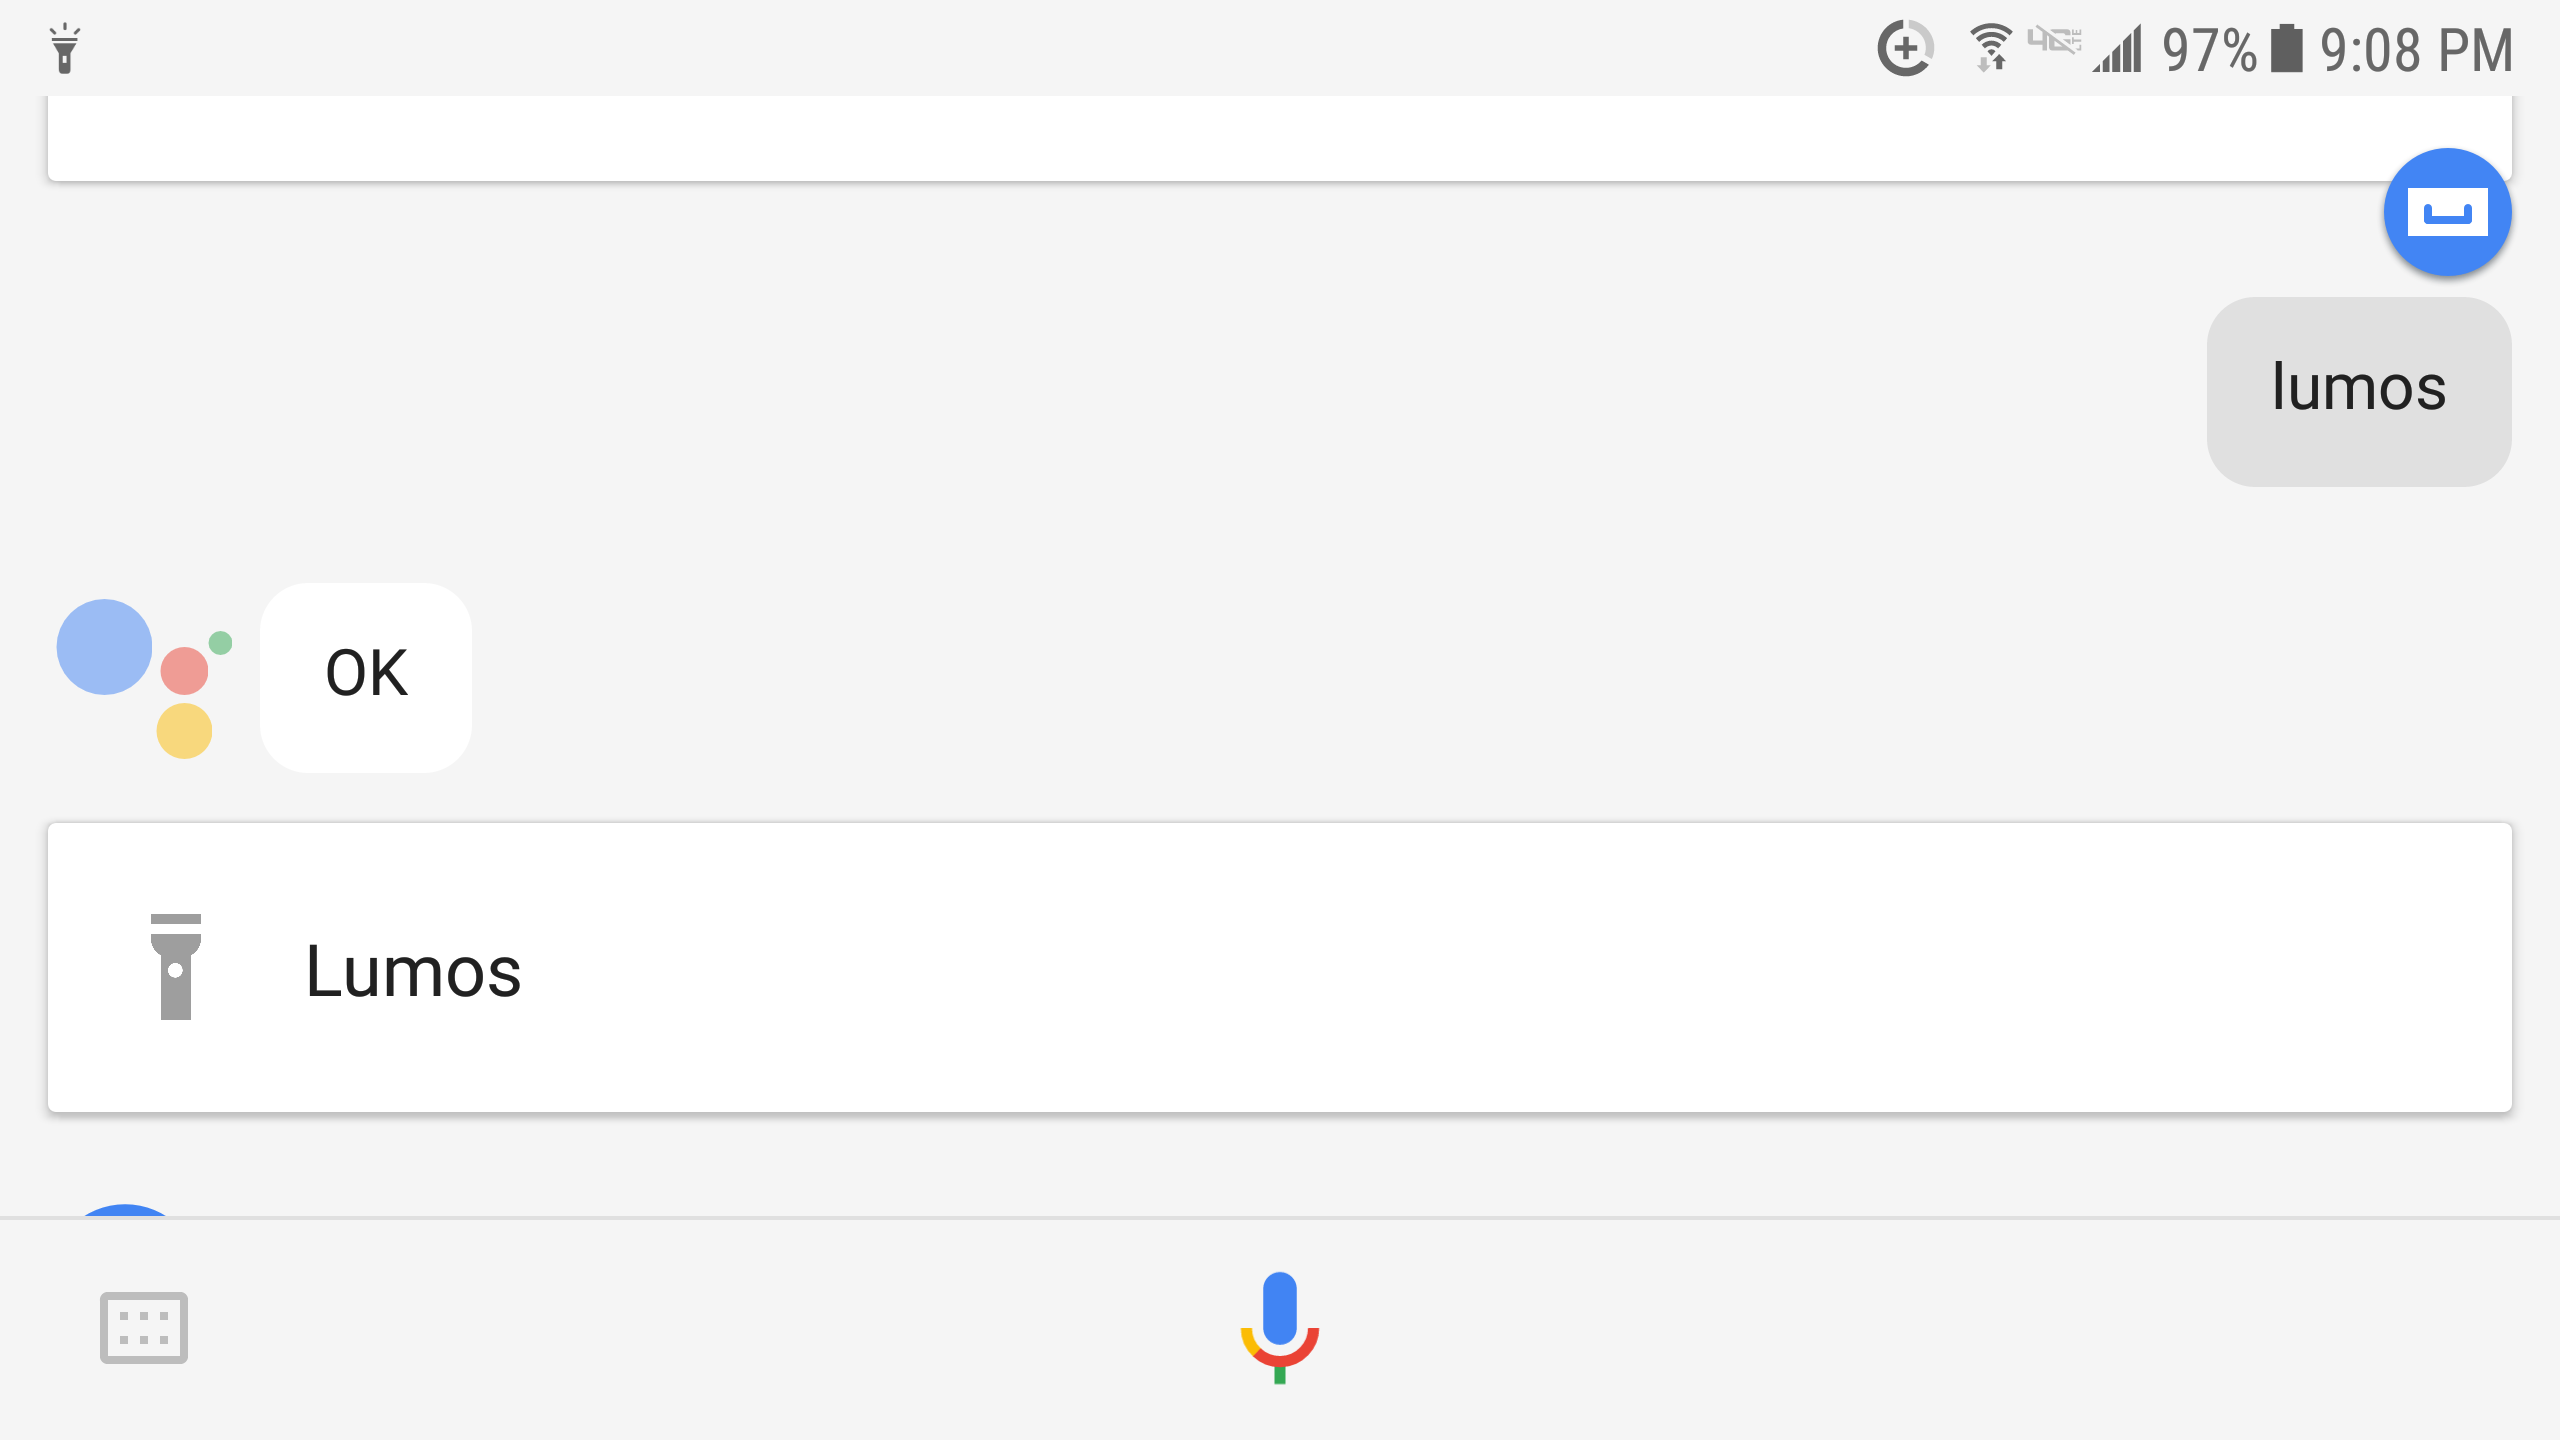Viewport: 2560px width, 1440px height.
Task: Tap the flashlight indicator in the status bar
Action: (x=64, y=48)
